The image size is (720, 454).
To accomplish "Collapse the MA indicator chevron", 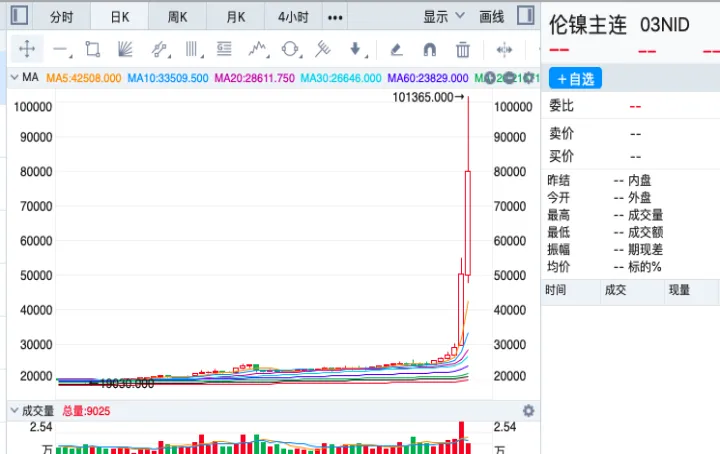I will 14,77.
